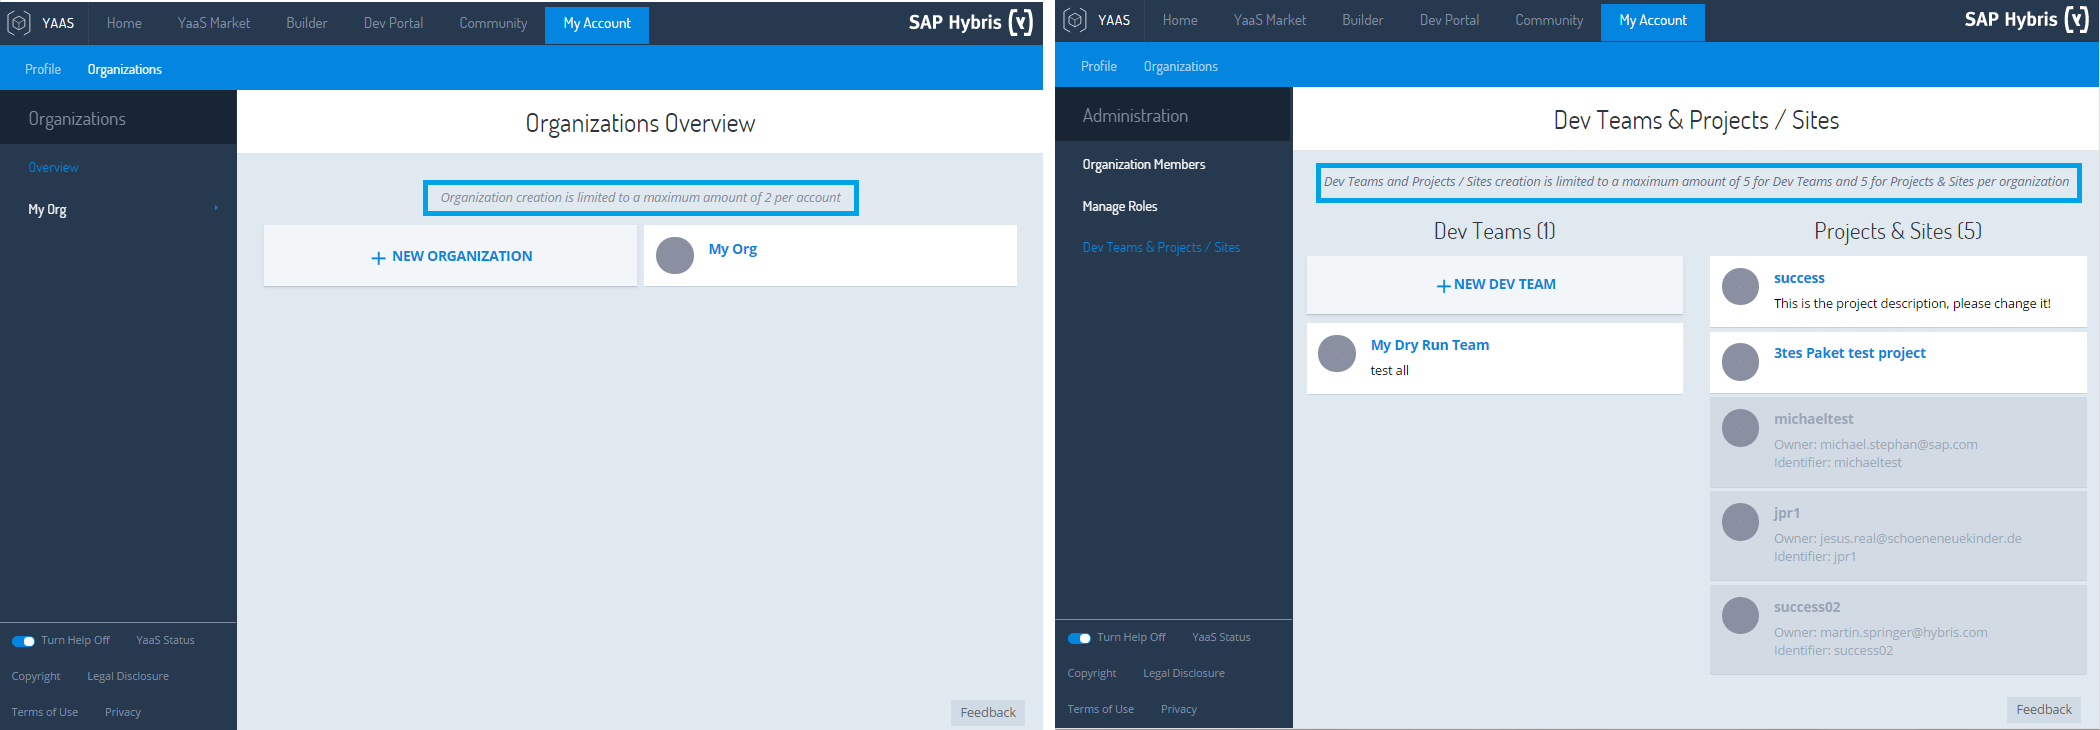Viewport: 2100px width, 730px height.
Task: Click avatar of the michaeltest project
Action: click(x=1741, y=428)
